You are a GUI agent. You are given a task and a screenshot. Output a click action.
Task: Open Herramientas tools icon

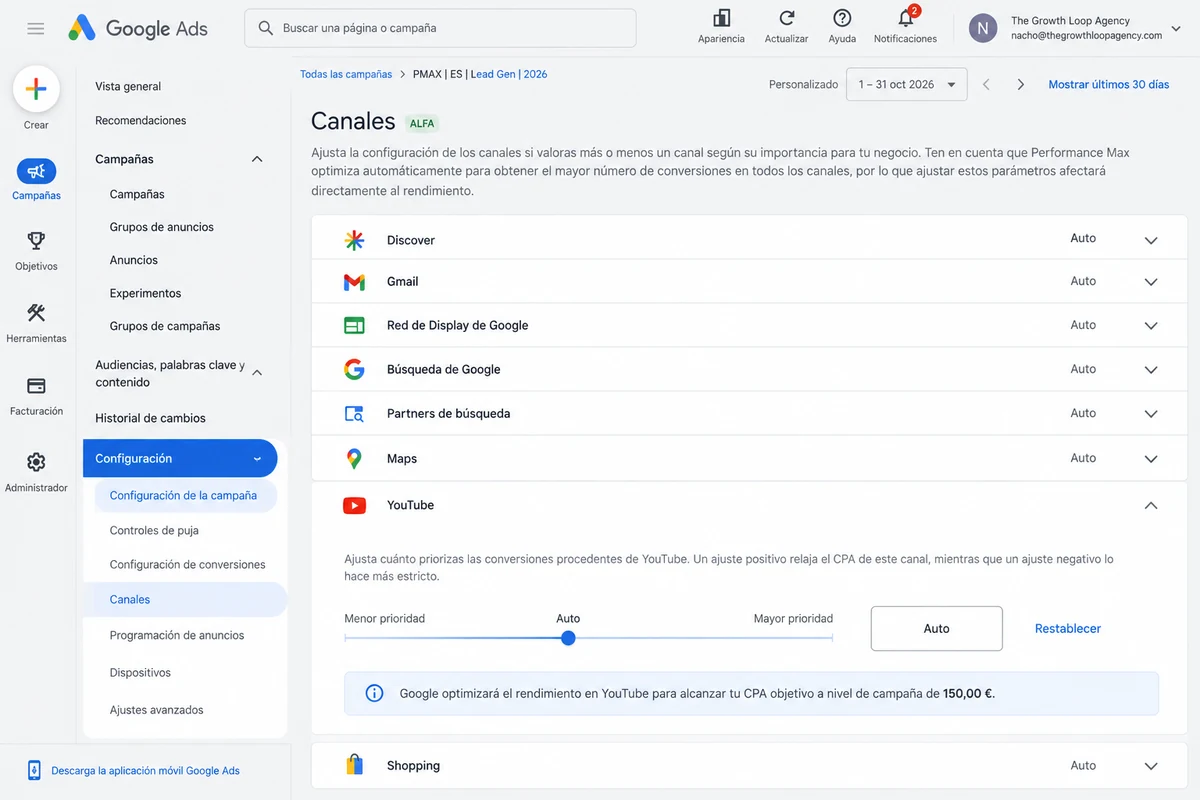point(36,313)
